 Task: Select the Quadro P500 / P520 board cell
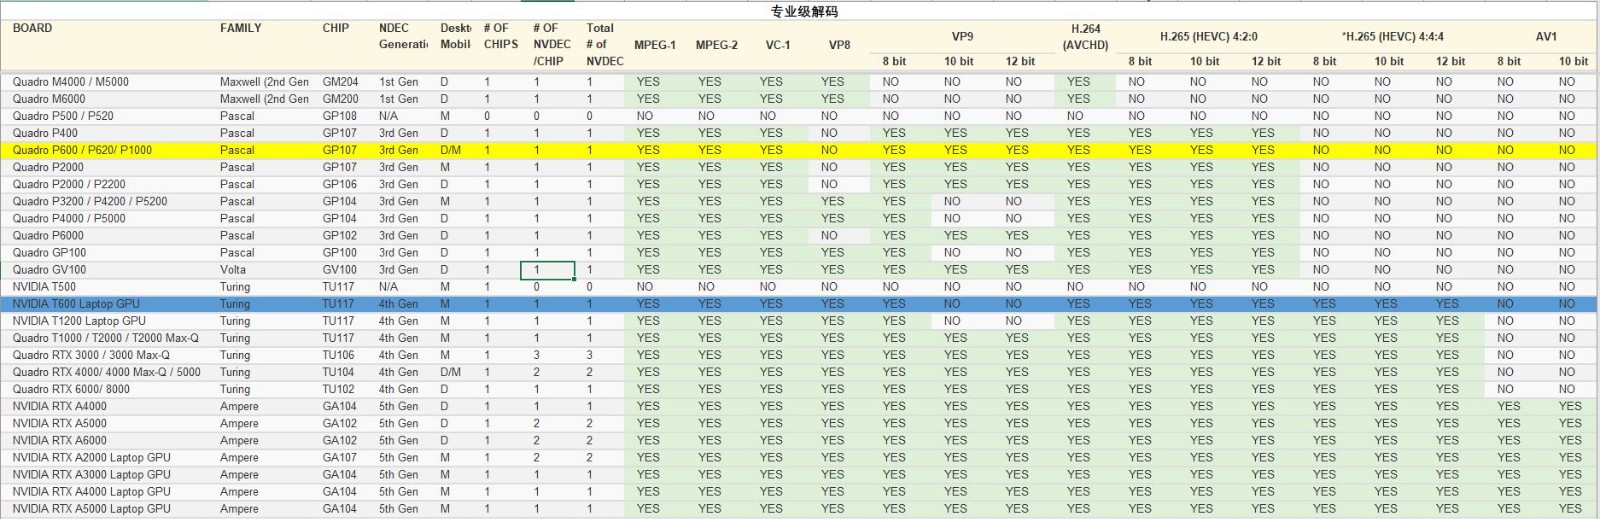pos(63,116)
